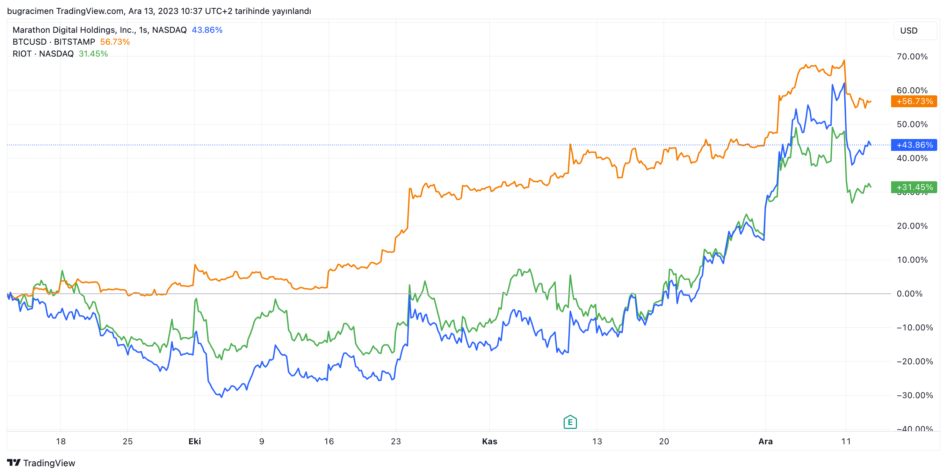Click Marathon's 43.86% value in the legend
947x475 pixels.
point(207,30)
